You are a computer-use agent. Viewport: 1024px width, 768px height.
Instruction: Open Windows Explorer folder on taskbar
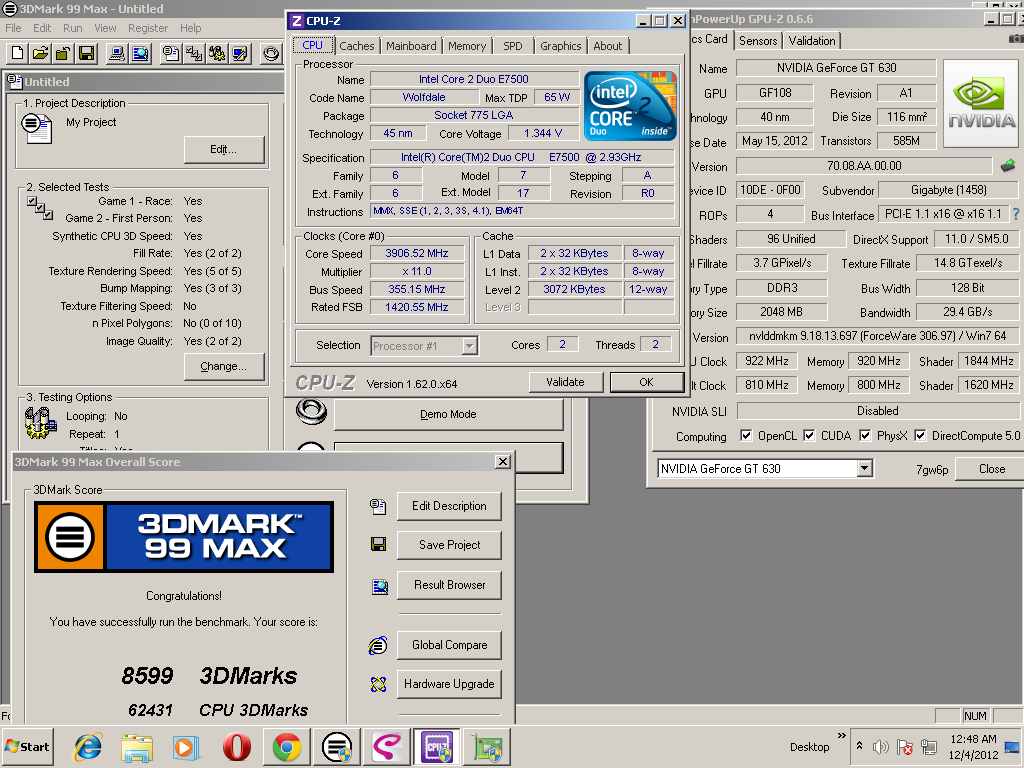(x=137, y=747)
